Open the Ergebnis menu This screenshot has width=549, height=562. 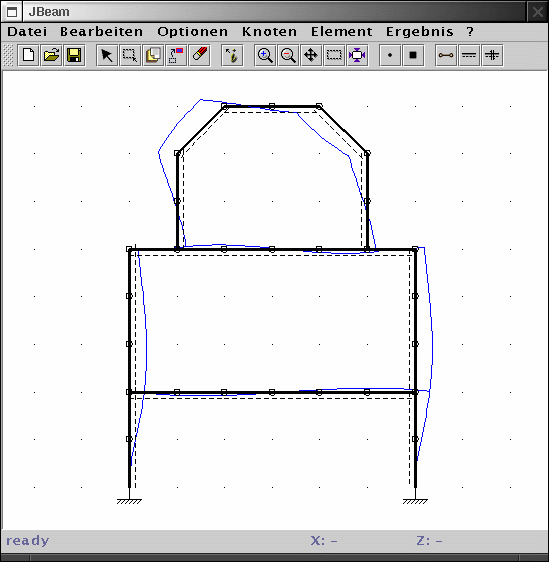tap(420, 32)
